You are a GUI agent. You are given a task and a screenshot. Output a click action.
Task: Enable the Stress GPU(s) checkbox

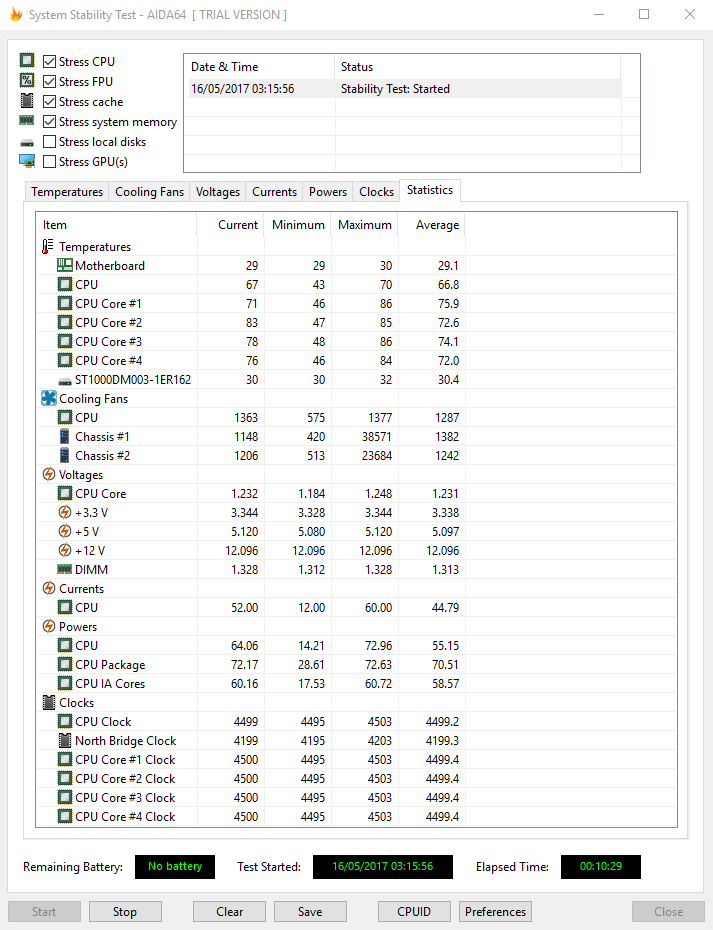50,161
